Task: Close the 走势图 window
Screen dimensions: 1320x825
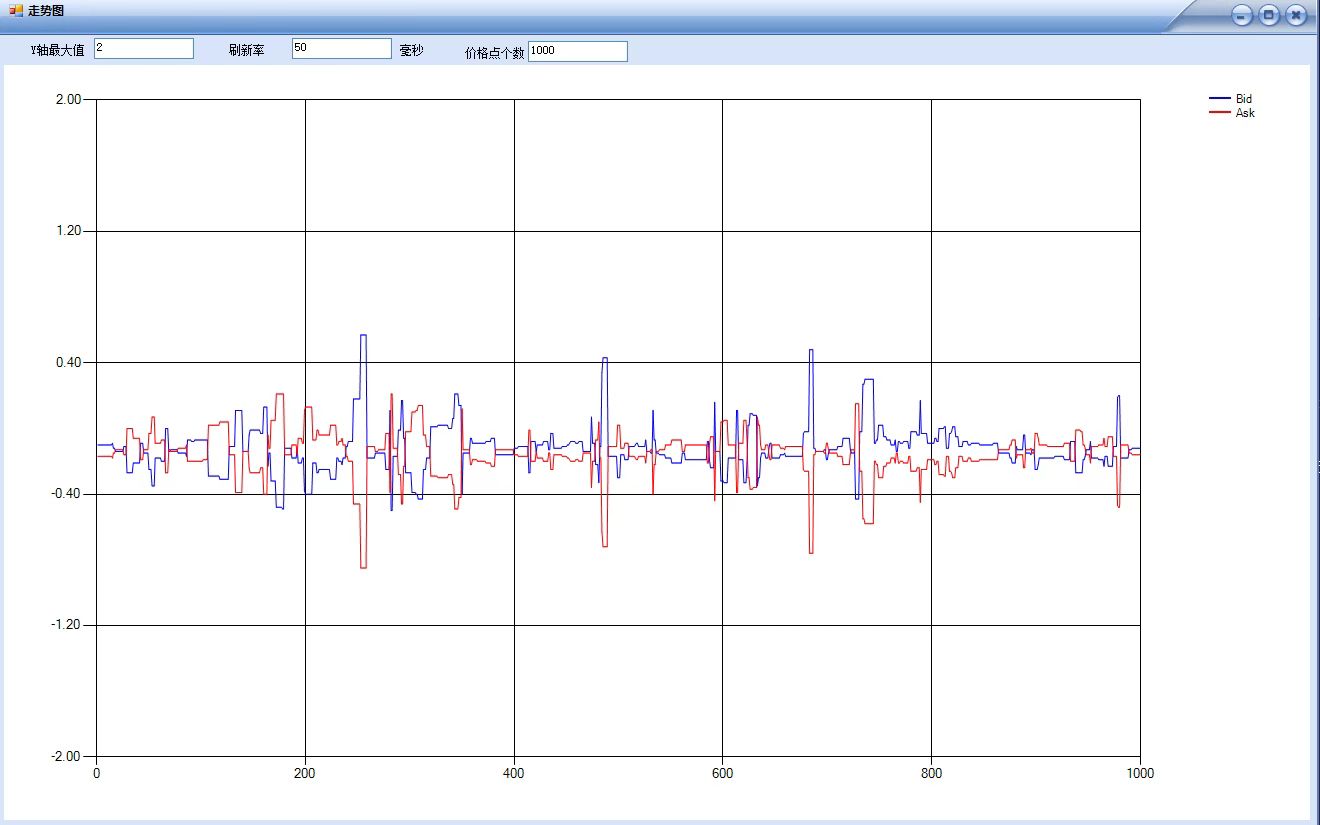Action: [1296, 15]
